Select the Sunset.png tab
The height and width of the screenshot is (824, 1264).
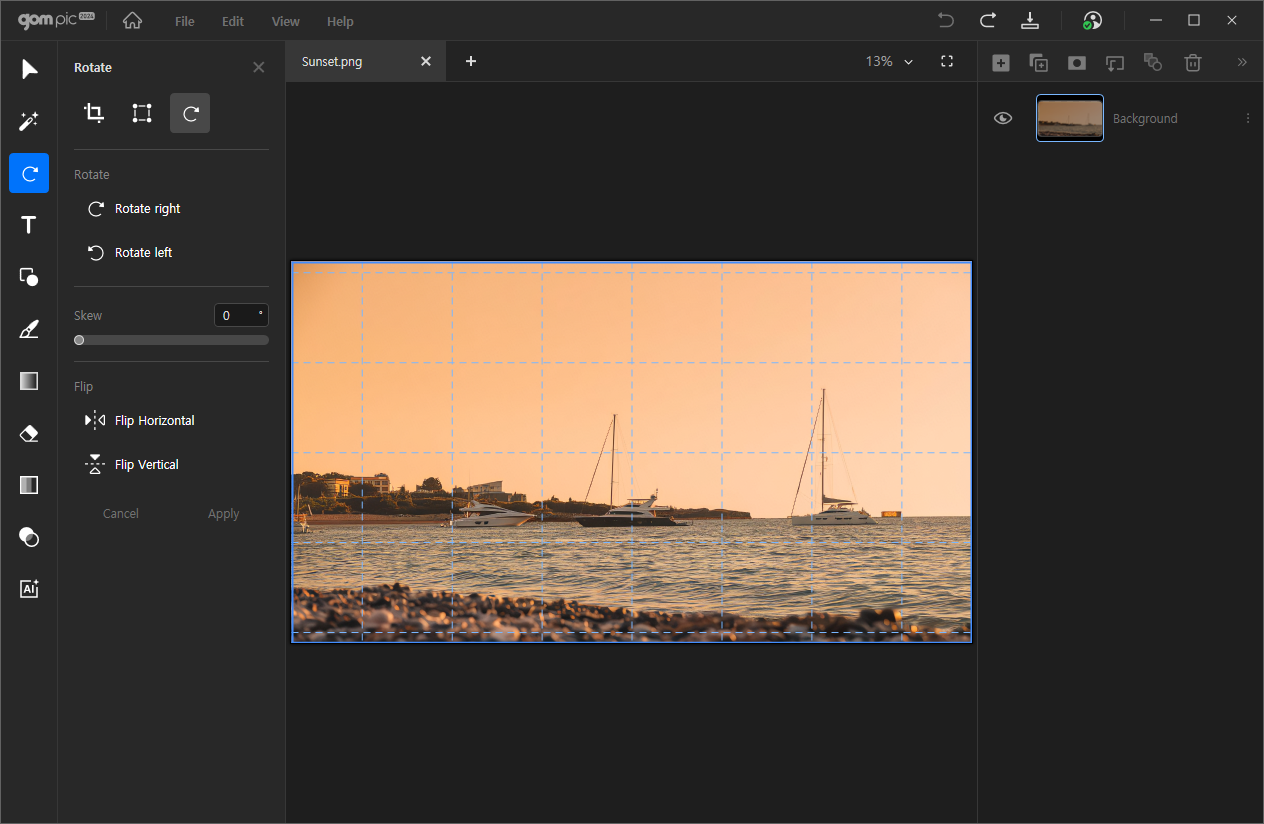pyautogui.click(x=332, y=61)
